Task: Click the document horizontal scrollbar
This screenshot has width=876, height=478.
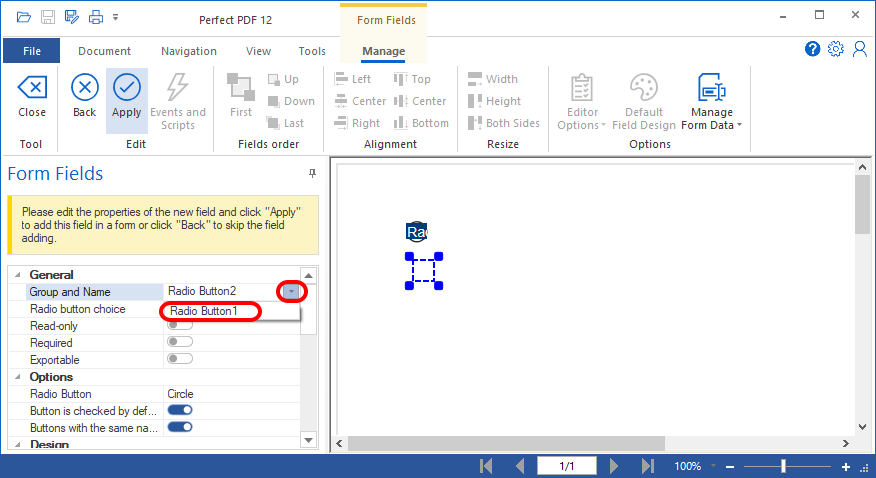Action: [x=506, y=443]
